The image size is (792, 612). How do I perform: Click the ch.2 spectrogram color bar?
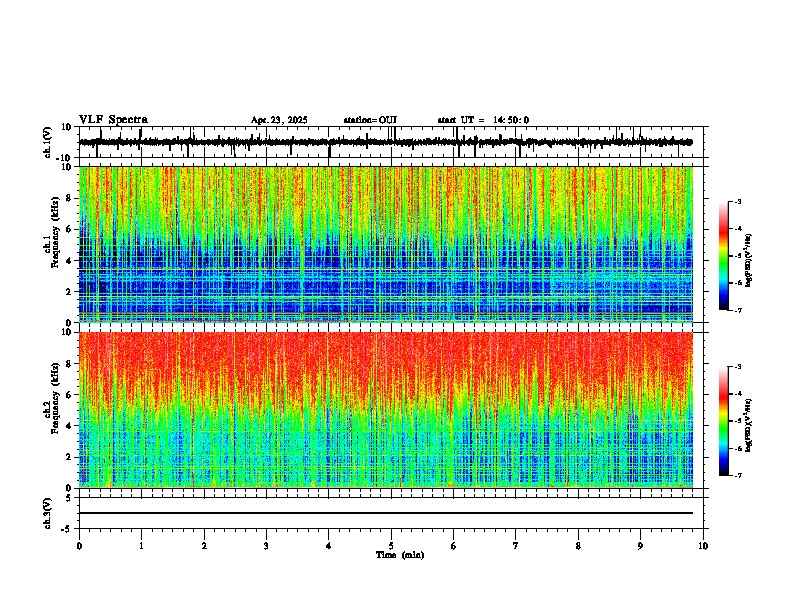coord(723,421)
